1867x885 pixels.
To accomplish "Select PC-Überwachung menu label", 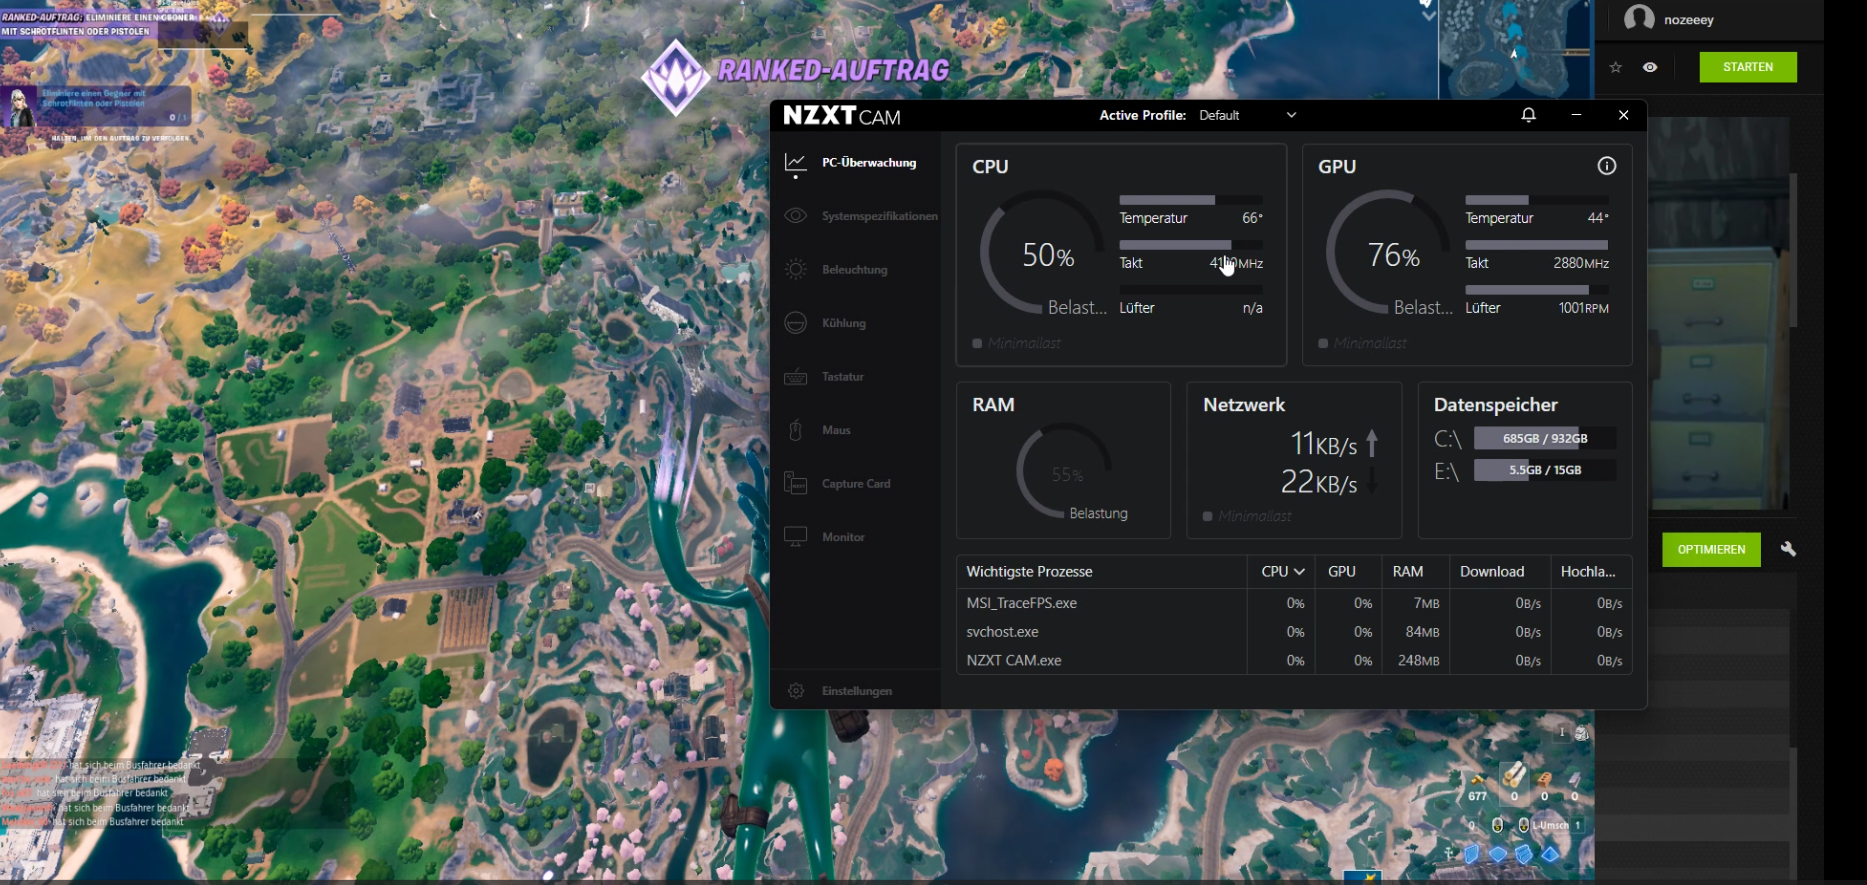I will (x=869, y=162).
